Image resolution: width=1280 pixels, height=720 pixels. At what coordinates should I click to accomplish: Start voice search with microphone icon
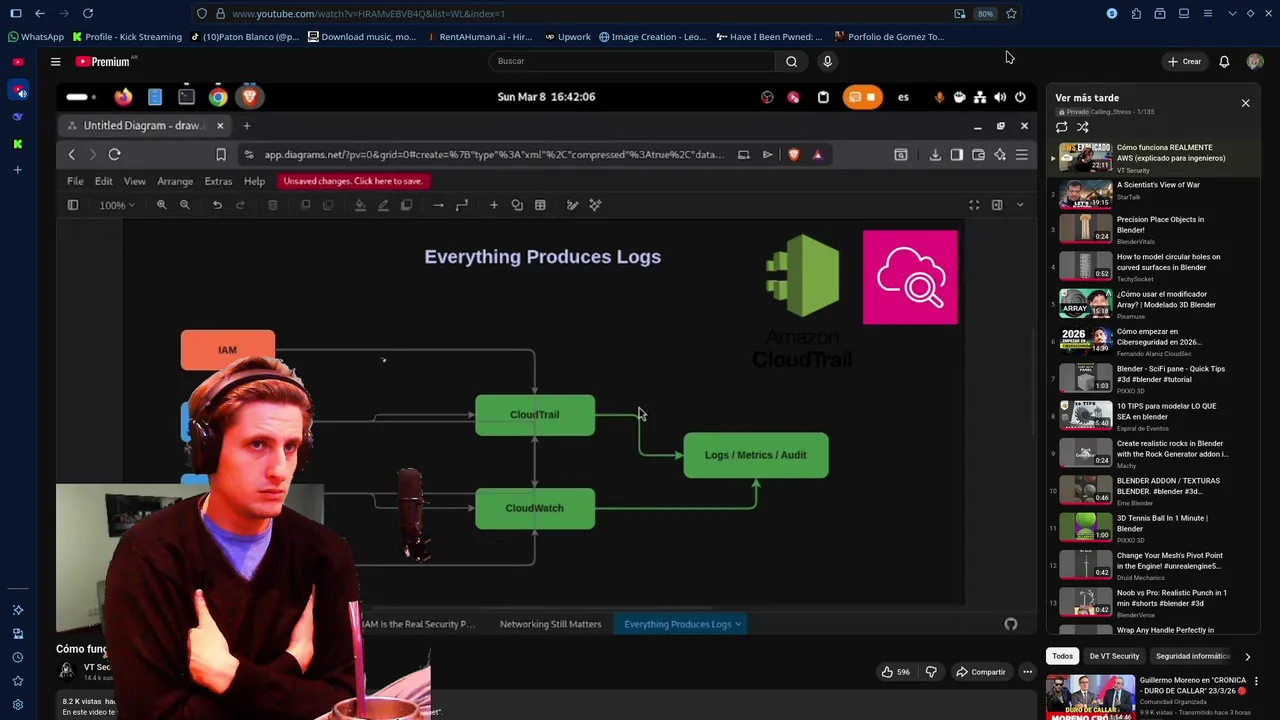click(827, 62)
